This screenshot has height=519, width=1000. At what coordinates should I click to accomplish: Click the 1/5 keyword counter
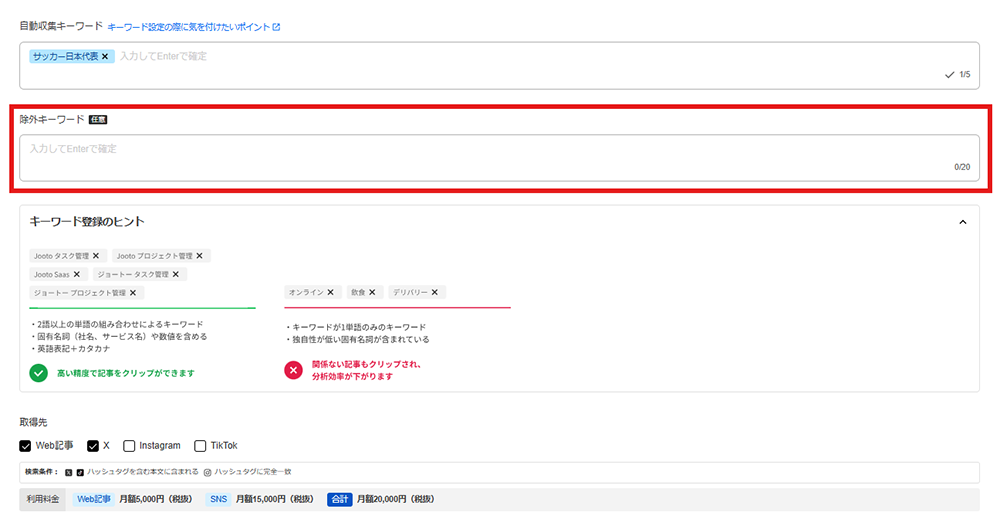coord(964,75)
